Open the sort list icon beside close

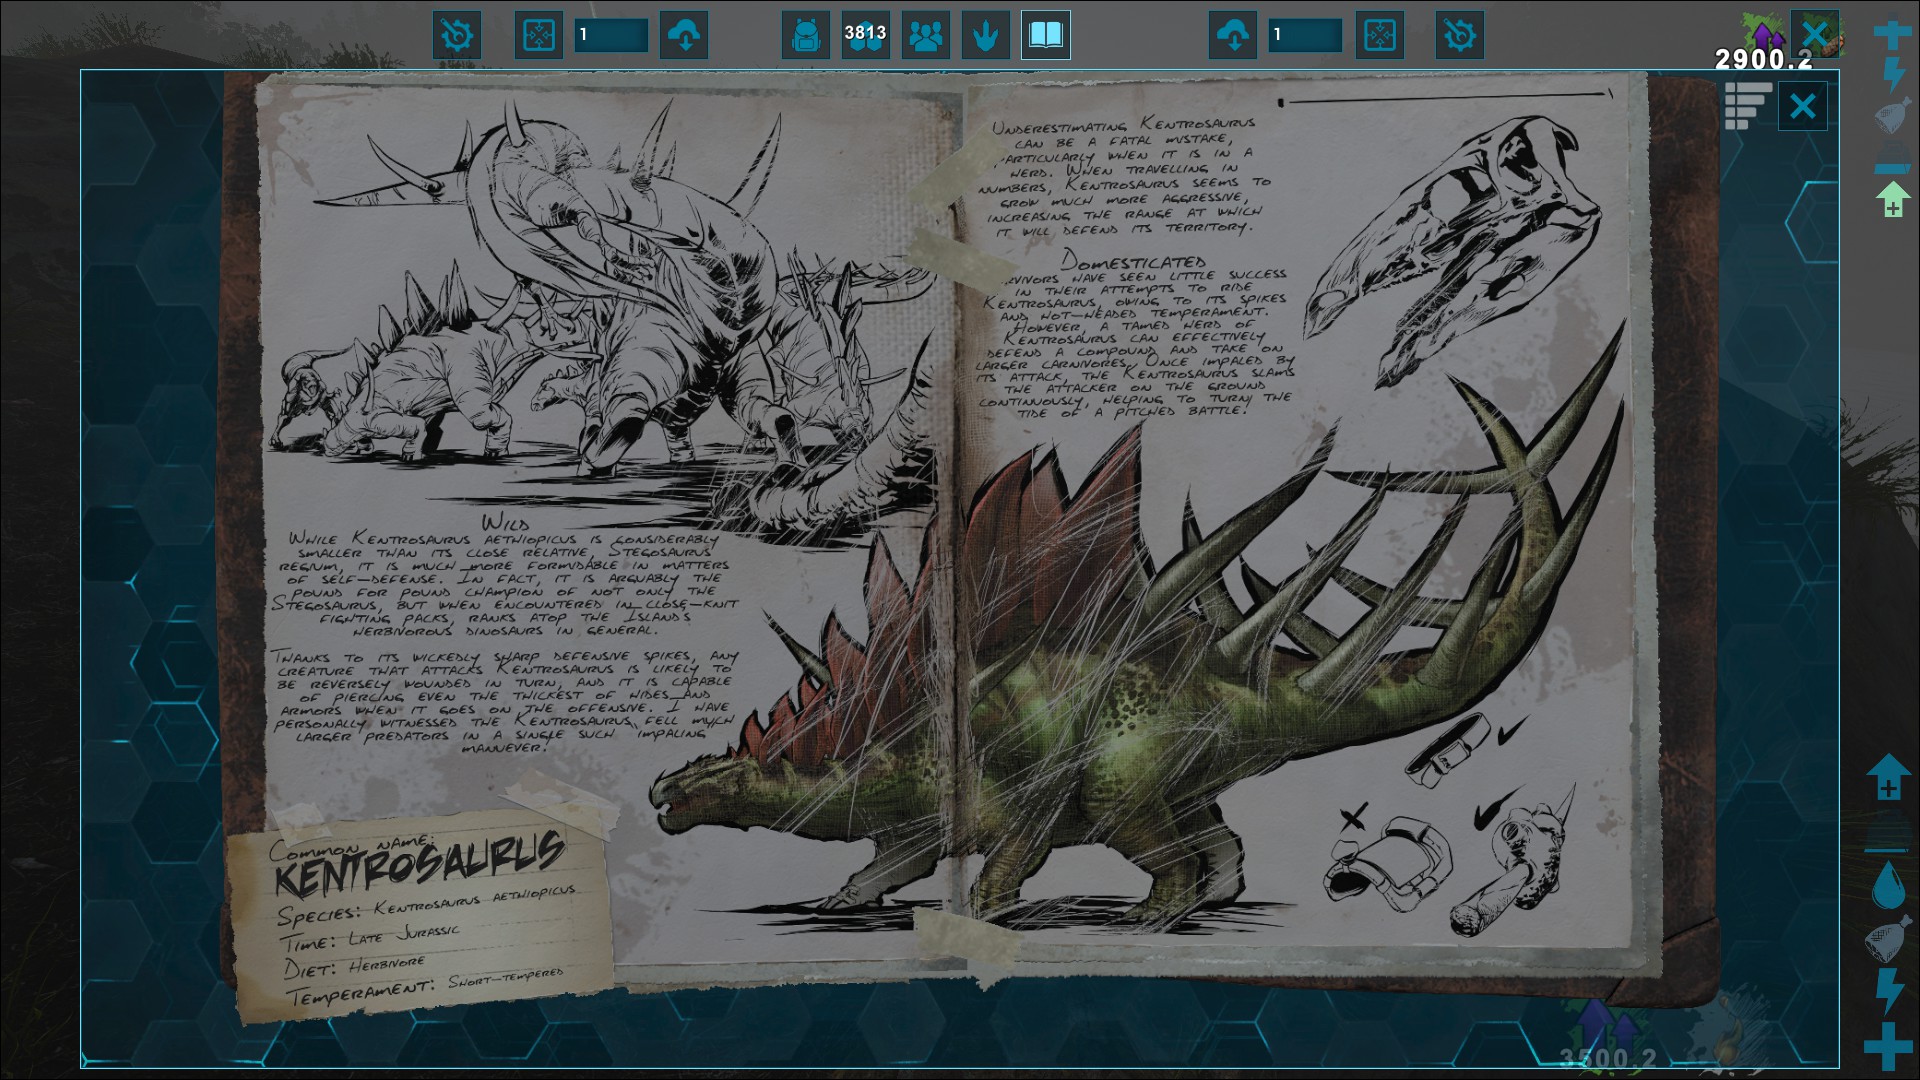1748,106
